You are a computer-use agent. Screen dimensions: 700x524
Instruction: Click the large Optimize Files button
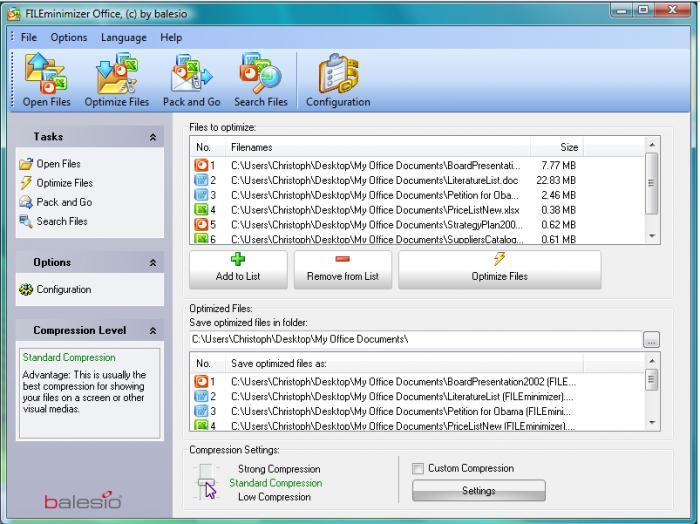click(500, 270)
